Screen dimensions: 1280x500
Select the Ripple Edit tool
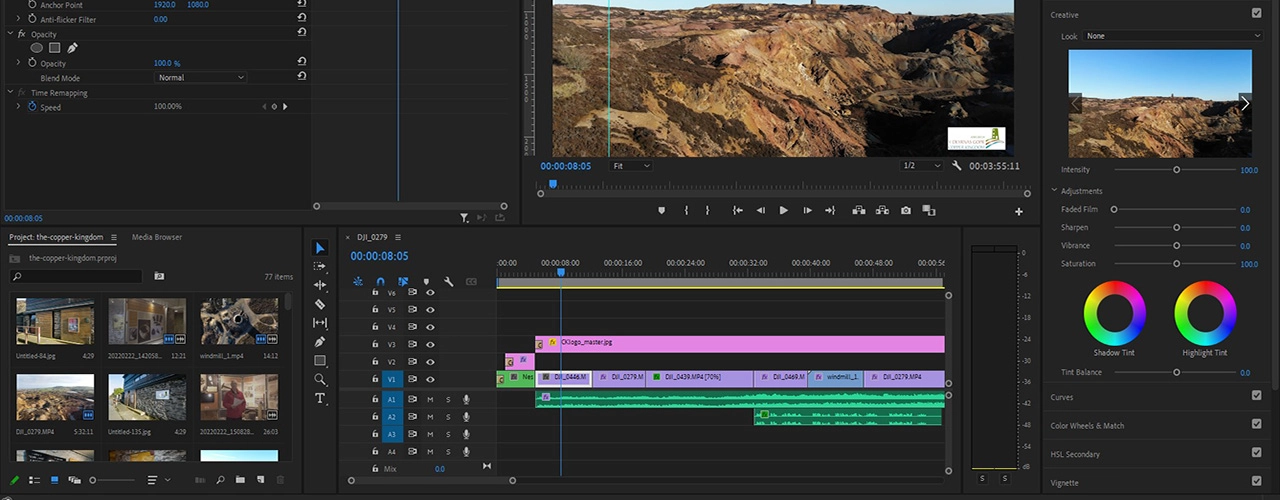tap(320, 285)
